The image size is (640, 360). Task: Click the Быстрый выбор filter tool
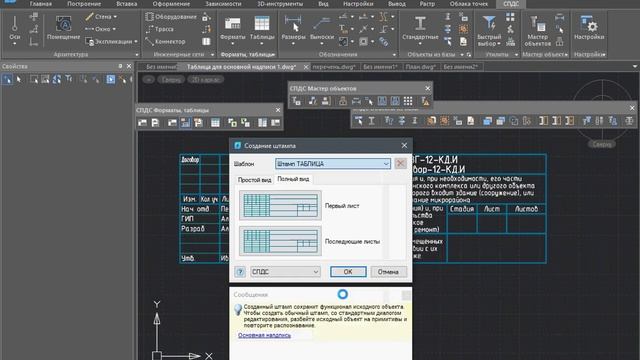coord(489,30)
